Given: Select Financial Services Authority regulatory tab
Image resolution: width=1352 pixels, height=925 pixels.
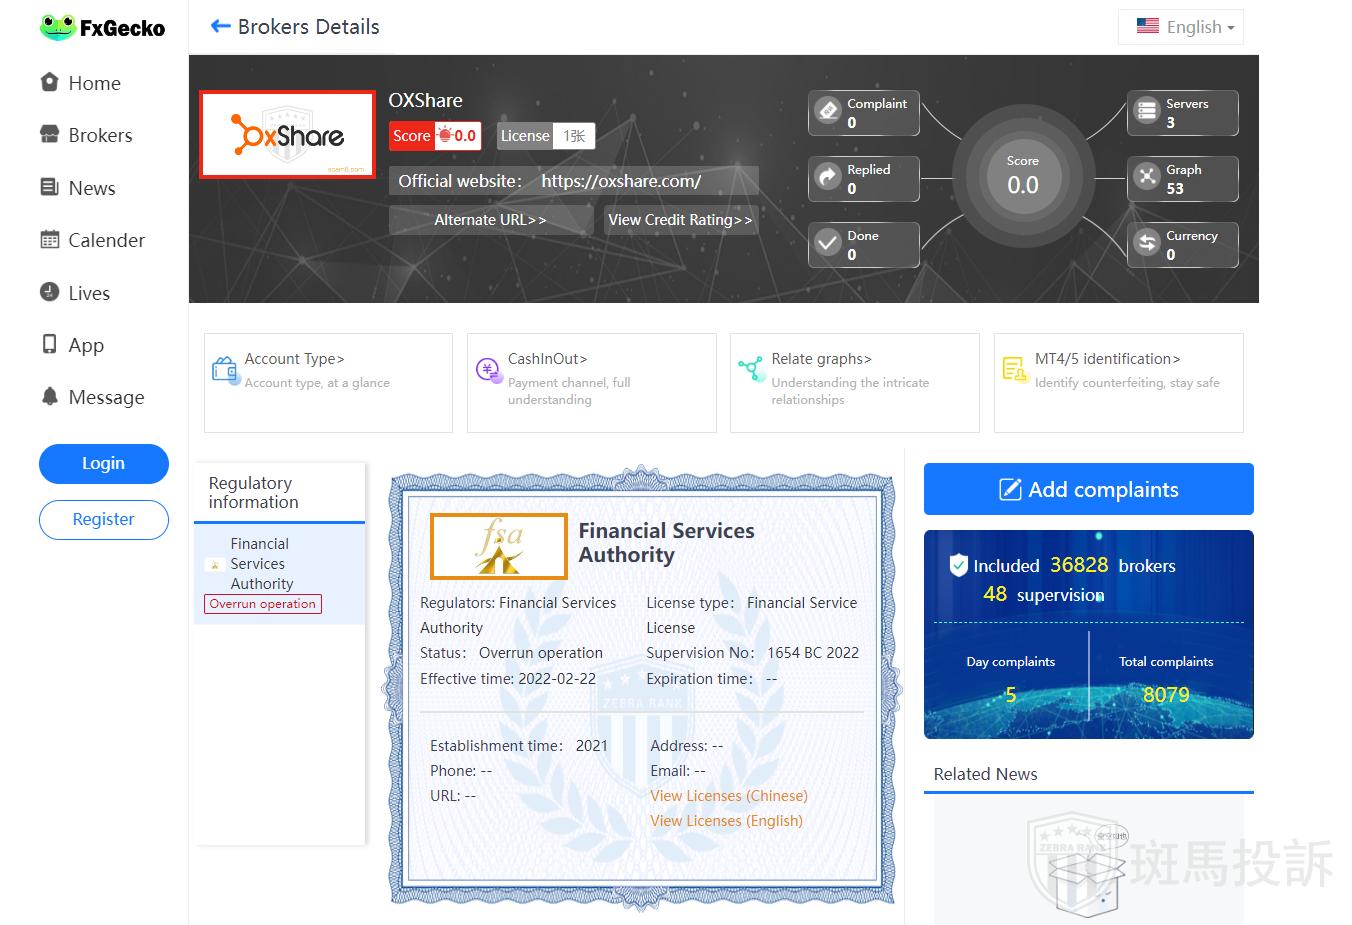Looking at the screenshot, I should tap(261, 564).
